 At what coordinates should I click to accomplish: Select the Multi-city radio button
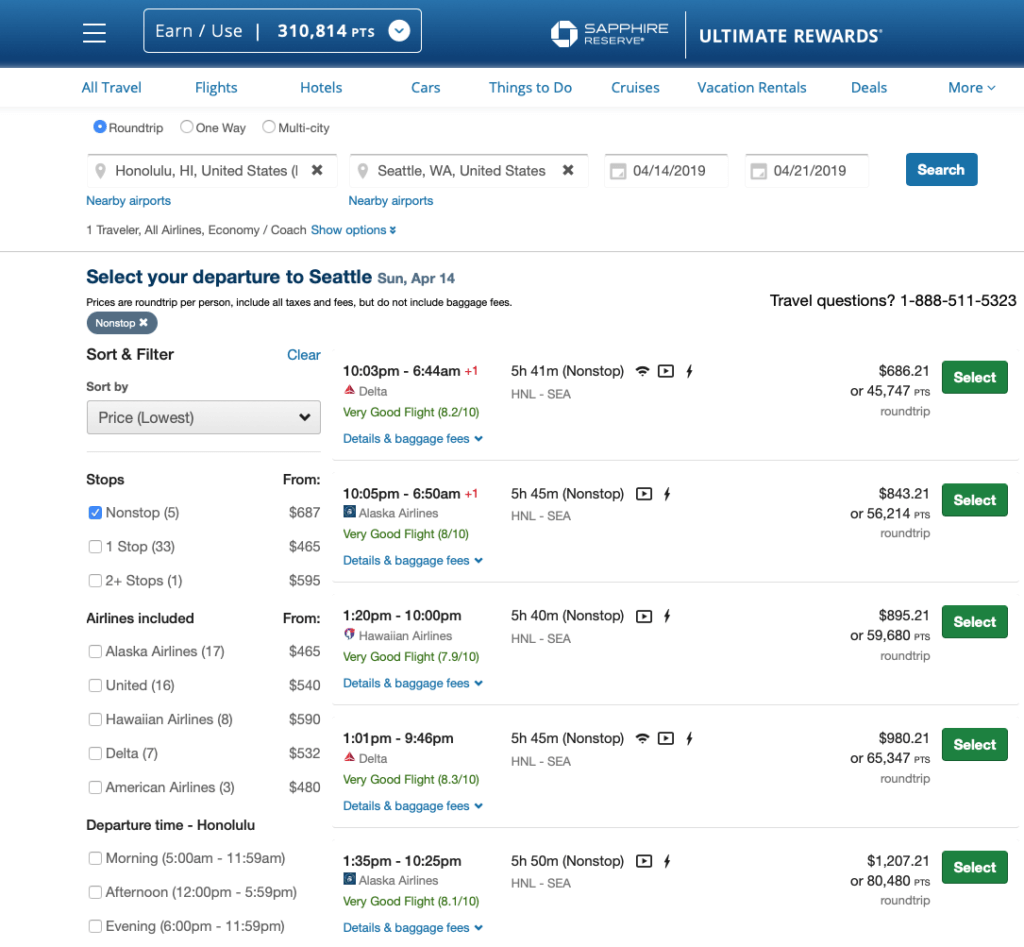(268, 127)
